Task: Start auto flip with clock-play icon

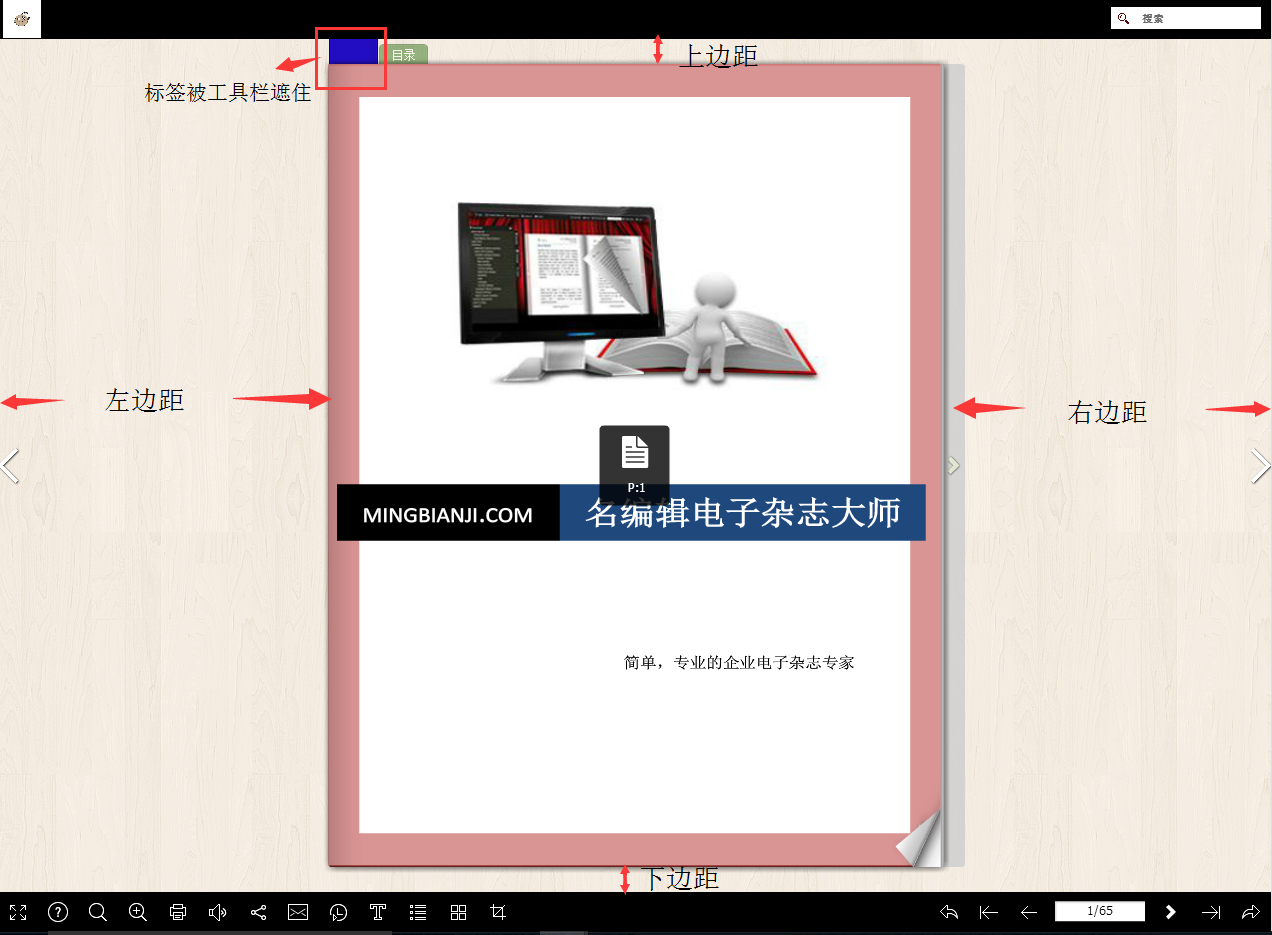Action: click(338, 912)
